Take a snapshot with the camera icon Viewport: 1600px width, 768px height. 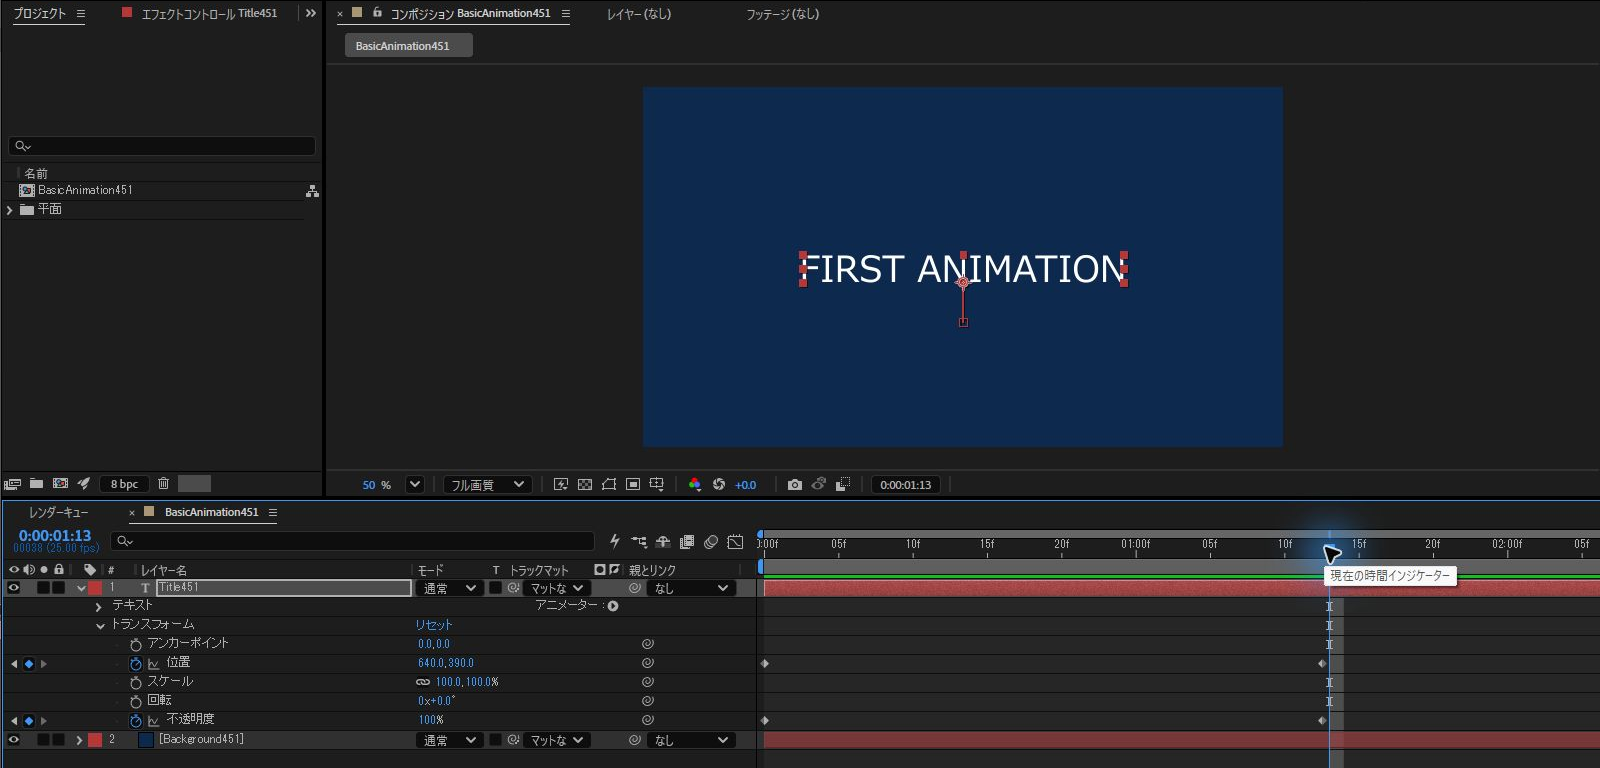click(795, 485)
